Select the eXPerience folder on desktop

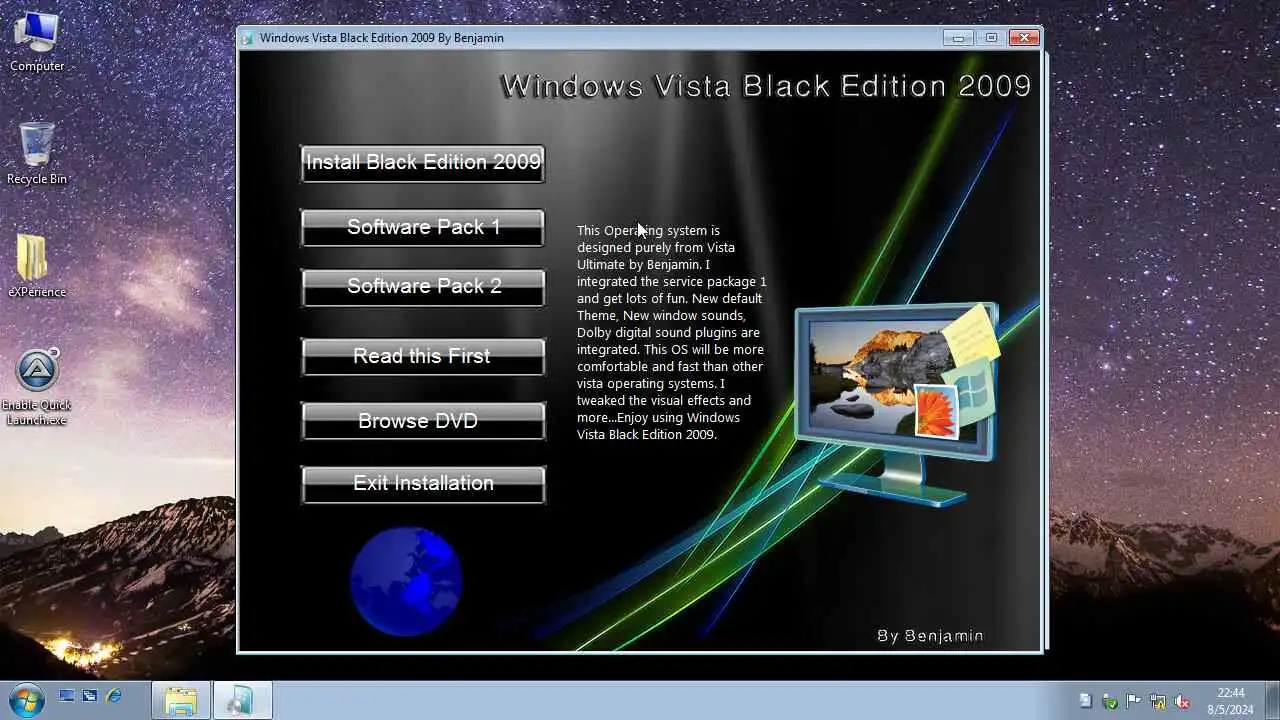tap(37, 266)
